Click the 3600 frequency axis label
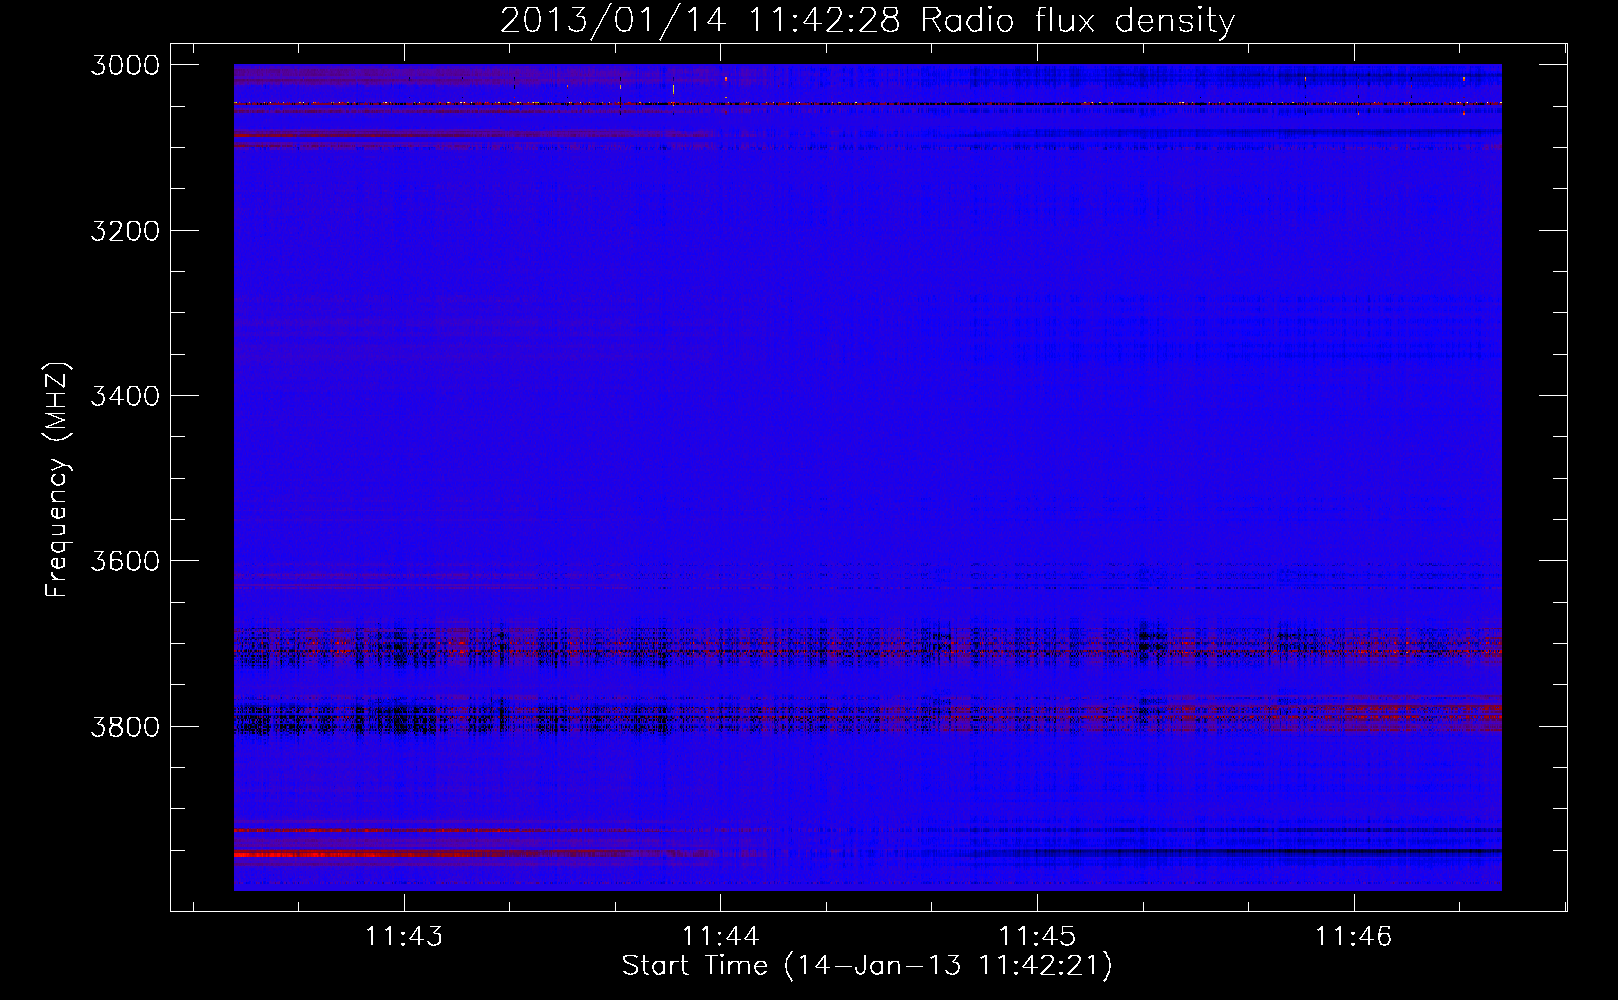Image resolution: width=1618 pixels, height=1000 pixels. coord(125,561)
